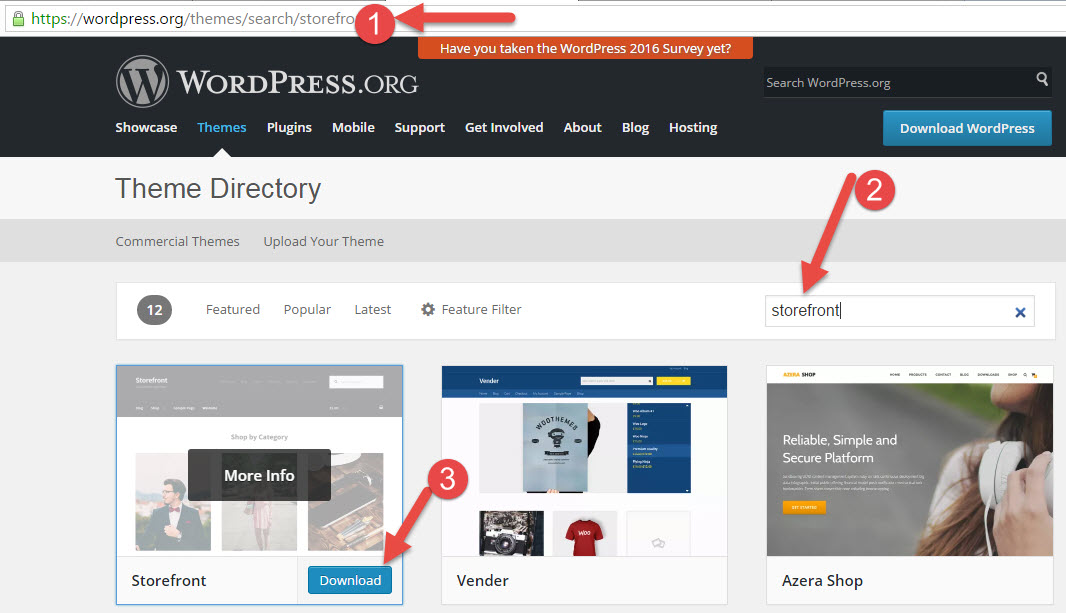The width and height of the screenshot is (1066, 613).
Task: Open the Showcase section
Action: [146, 127]
